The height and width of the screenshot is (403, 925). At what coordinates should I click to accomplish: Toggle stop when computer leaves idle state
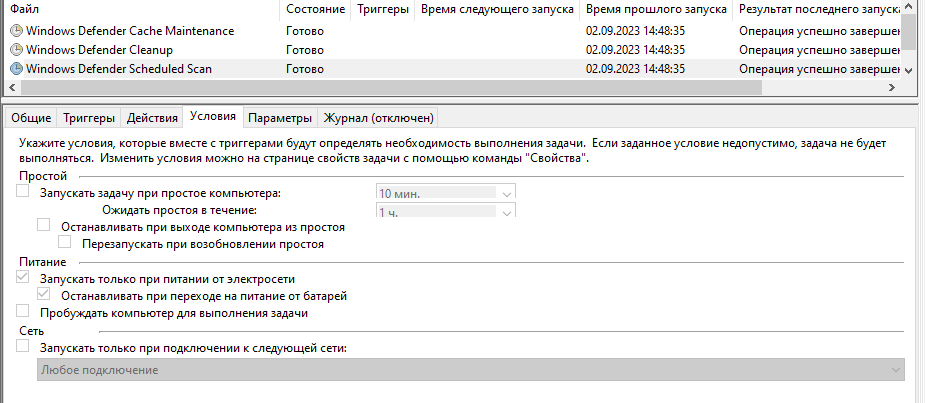(x=44, y=225)
